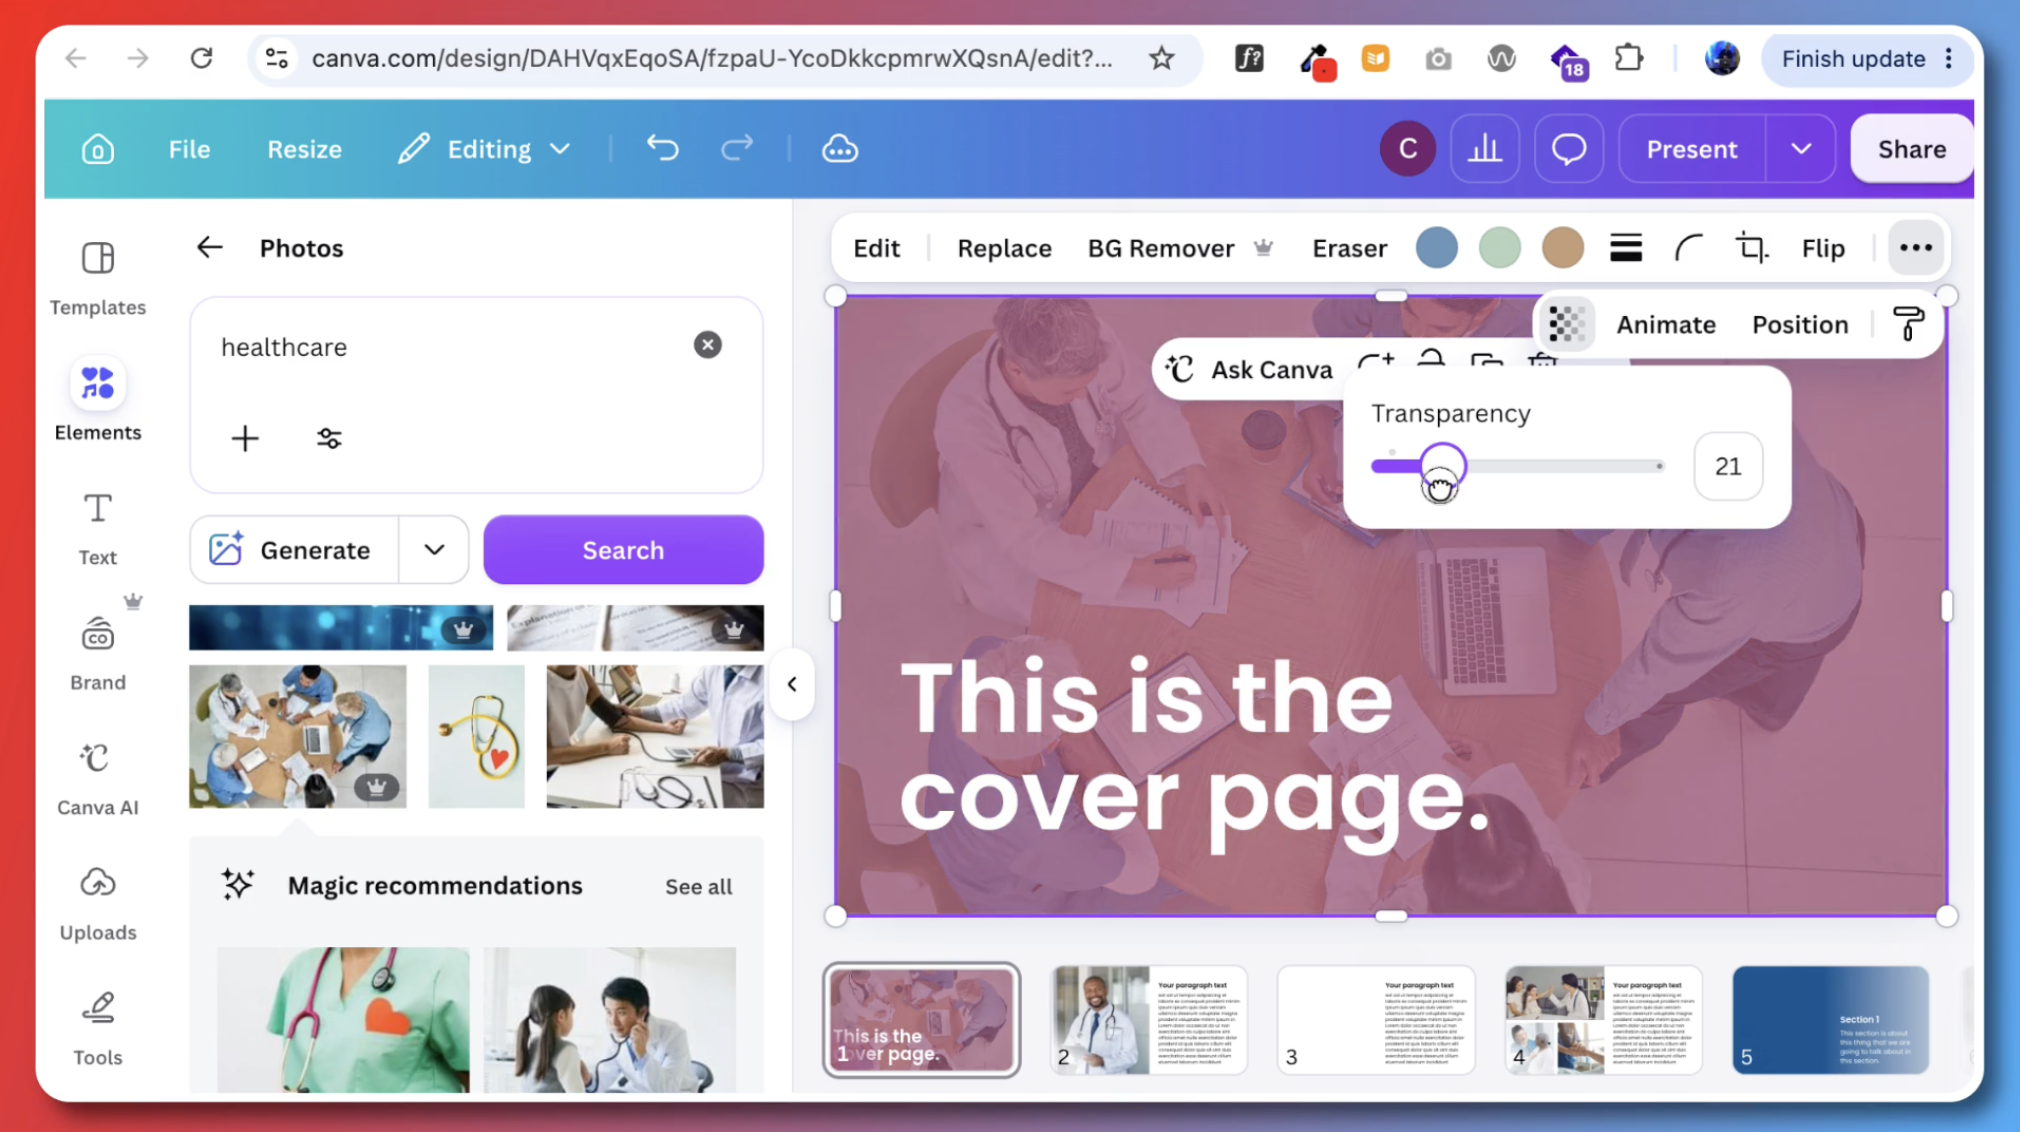Viewport: 2020px width, 1132px height.
Task: Open search filters icon under healthcare
Action: coord(329,438)
